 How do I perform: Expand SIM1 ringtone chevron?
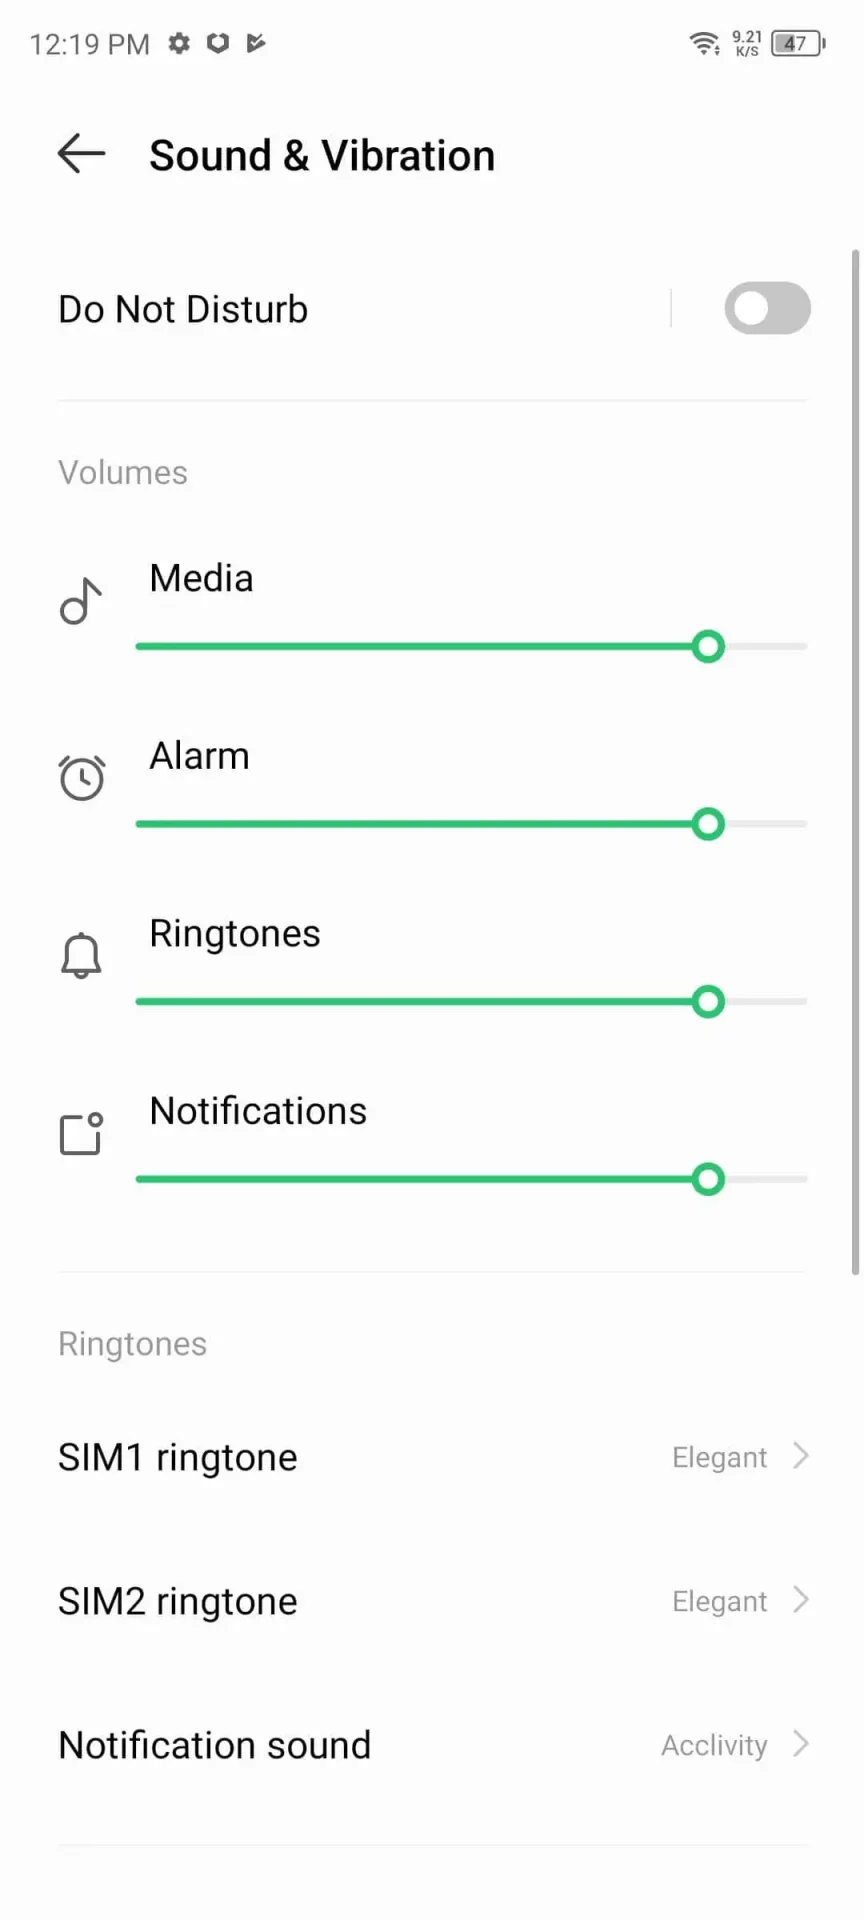pos(800,1456)
